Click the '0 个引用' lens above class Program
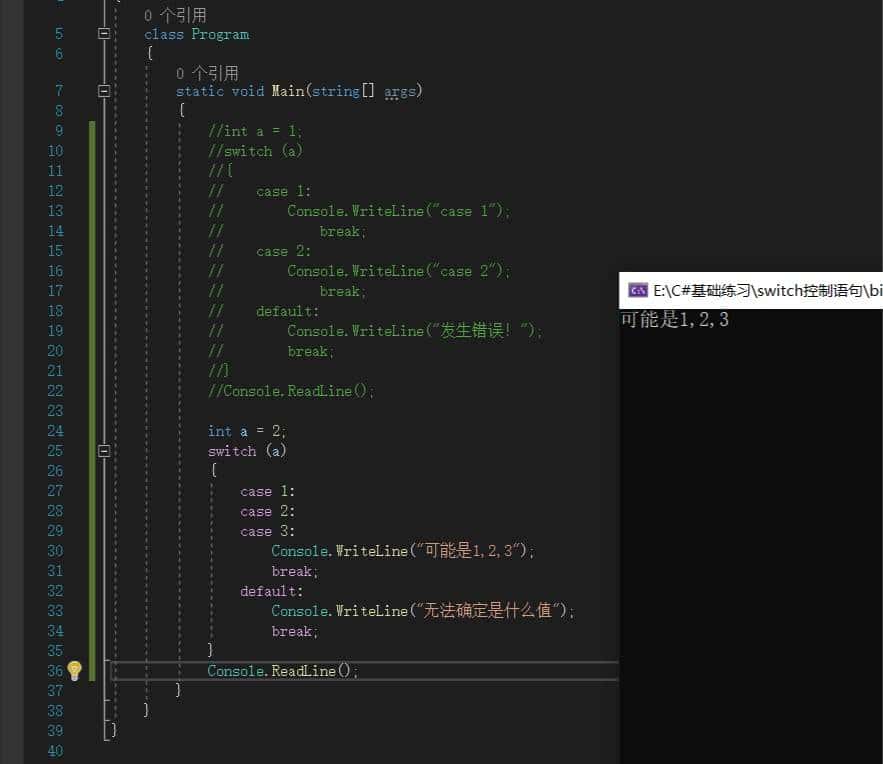883x764 pixels. coord(175,15)
